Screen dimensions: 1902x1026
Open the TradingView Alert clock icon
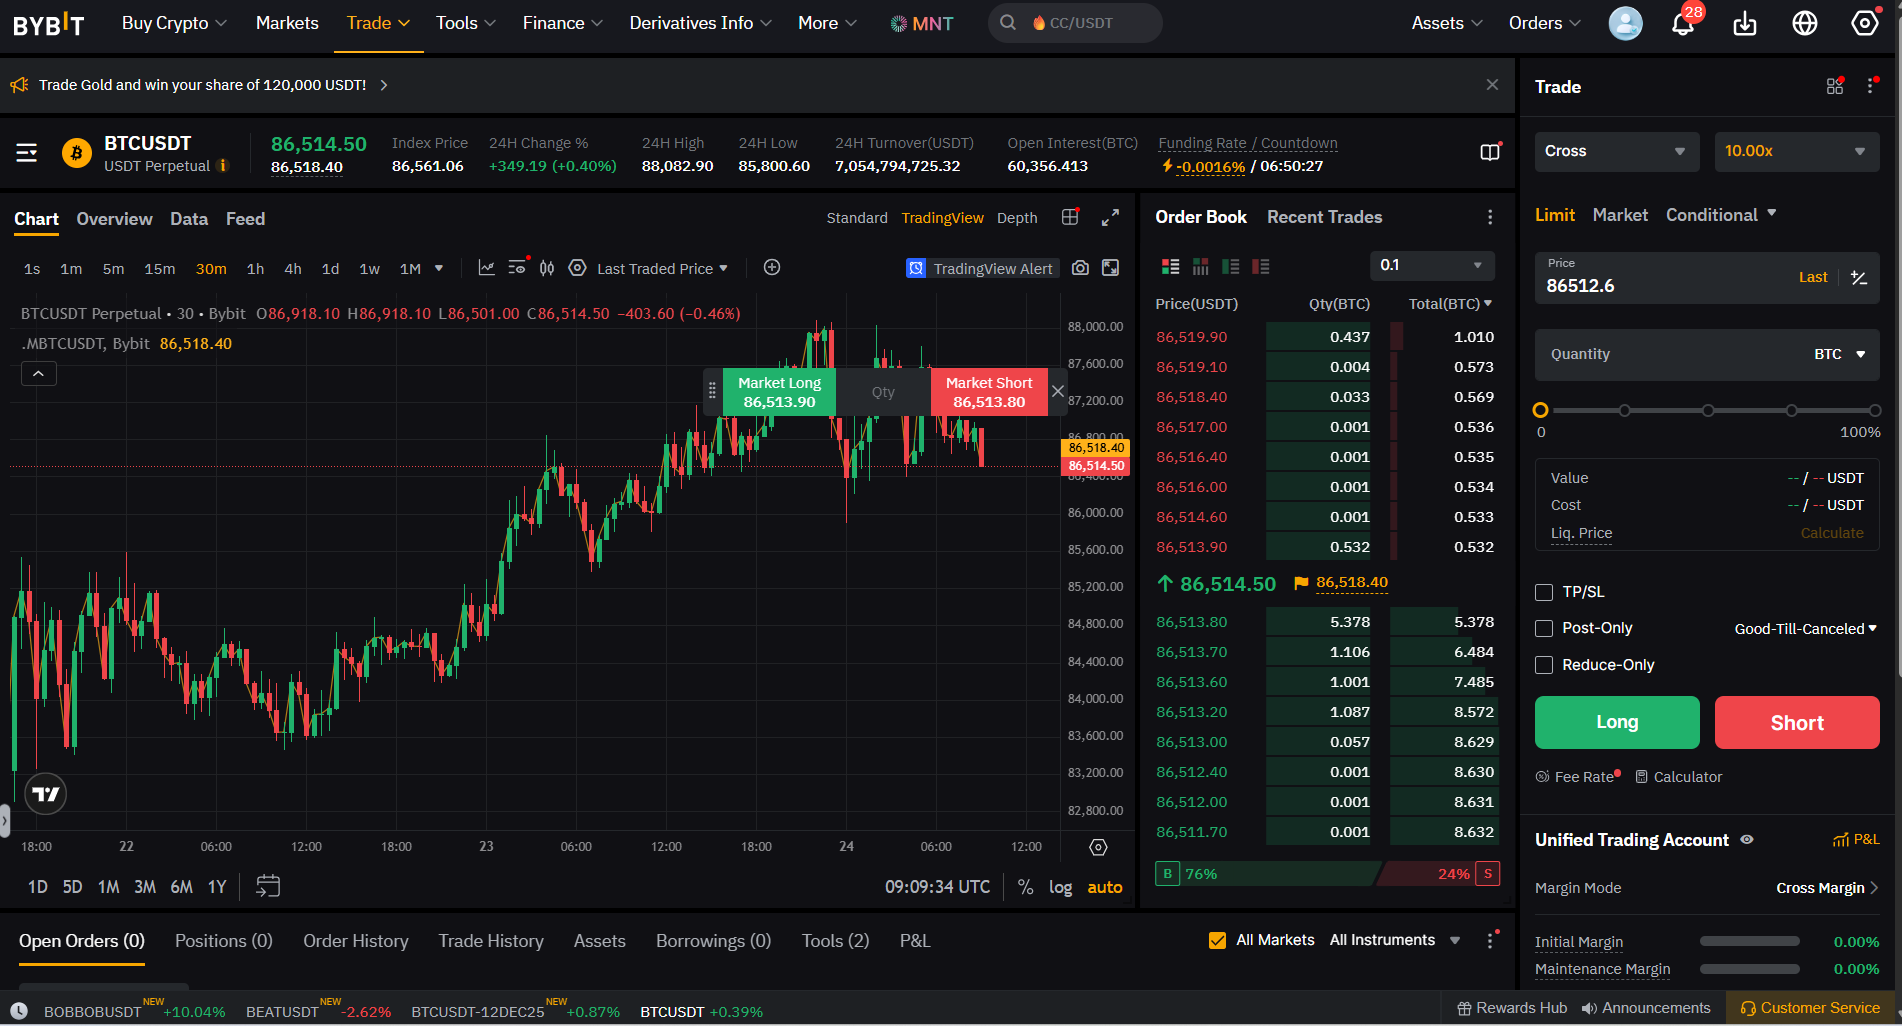916,268
